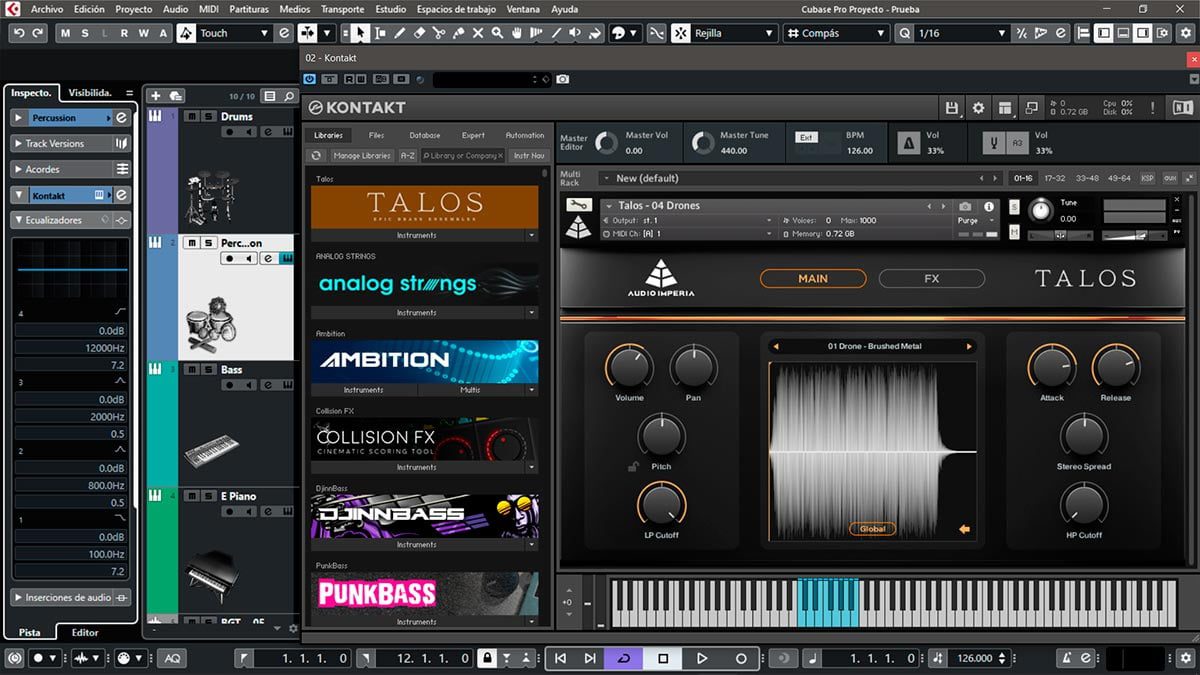Click the LP Cutoff knob

click(x=661, y=504)
